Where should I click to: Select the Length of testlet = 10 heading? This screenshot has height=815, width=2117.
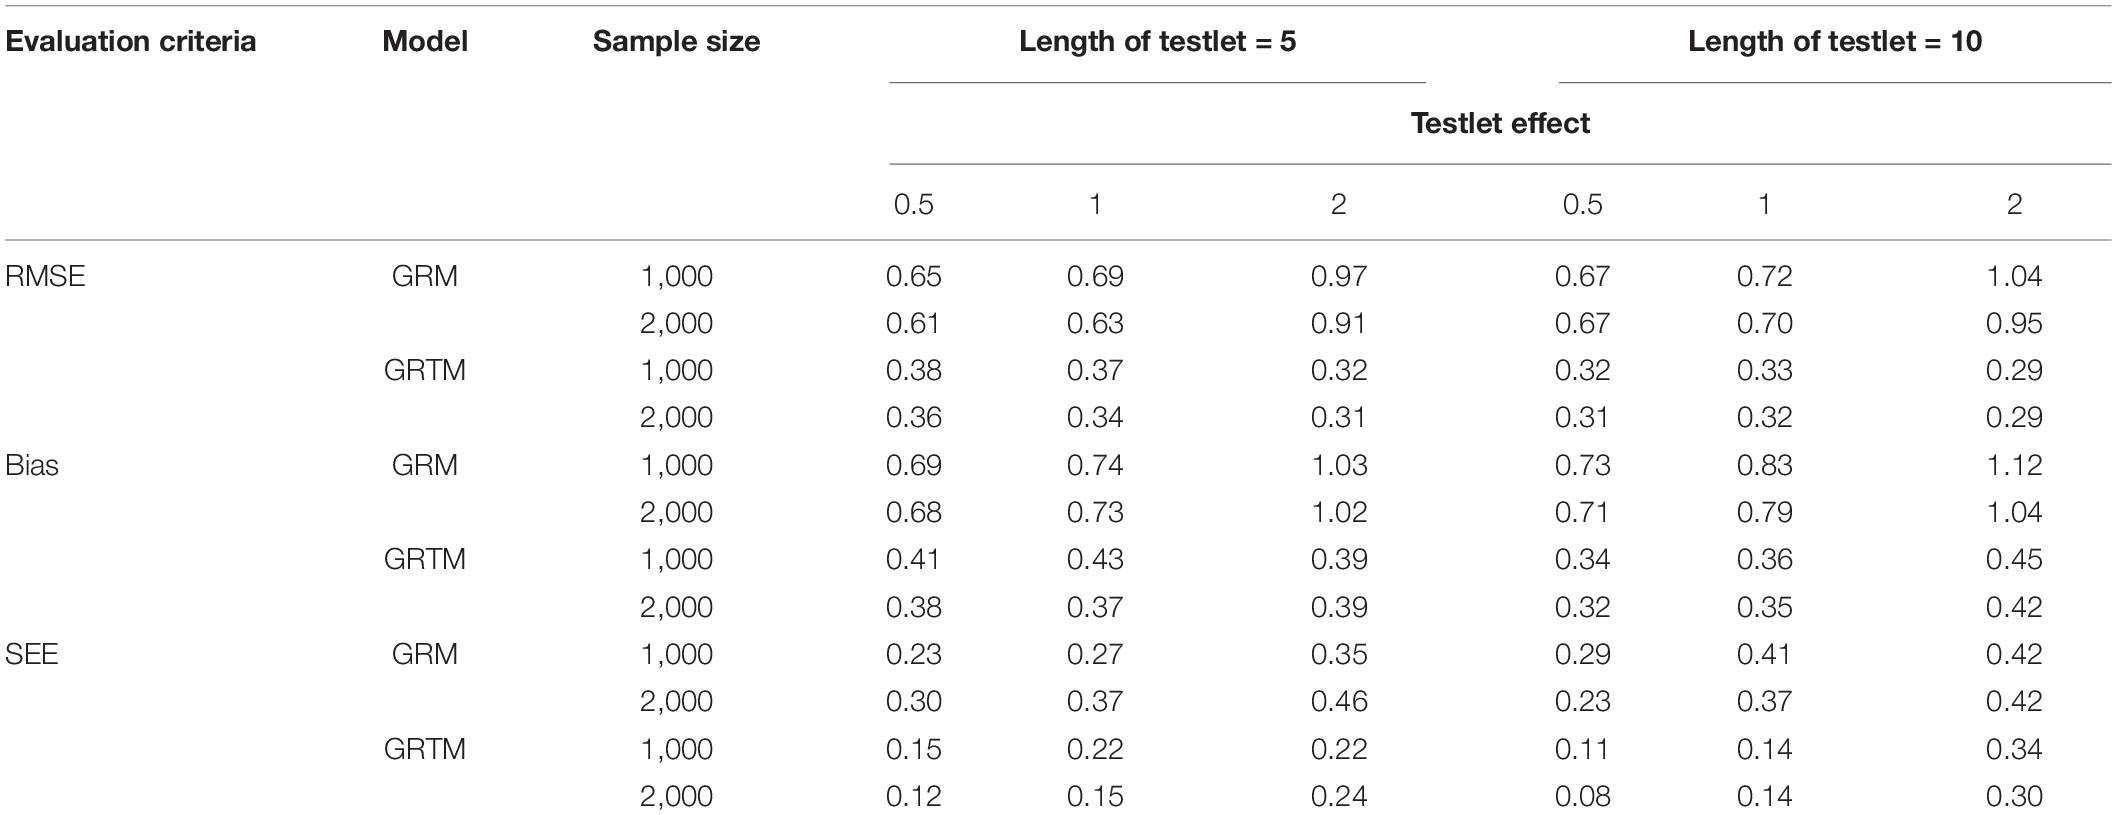(x=1835, y=41)
